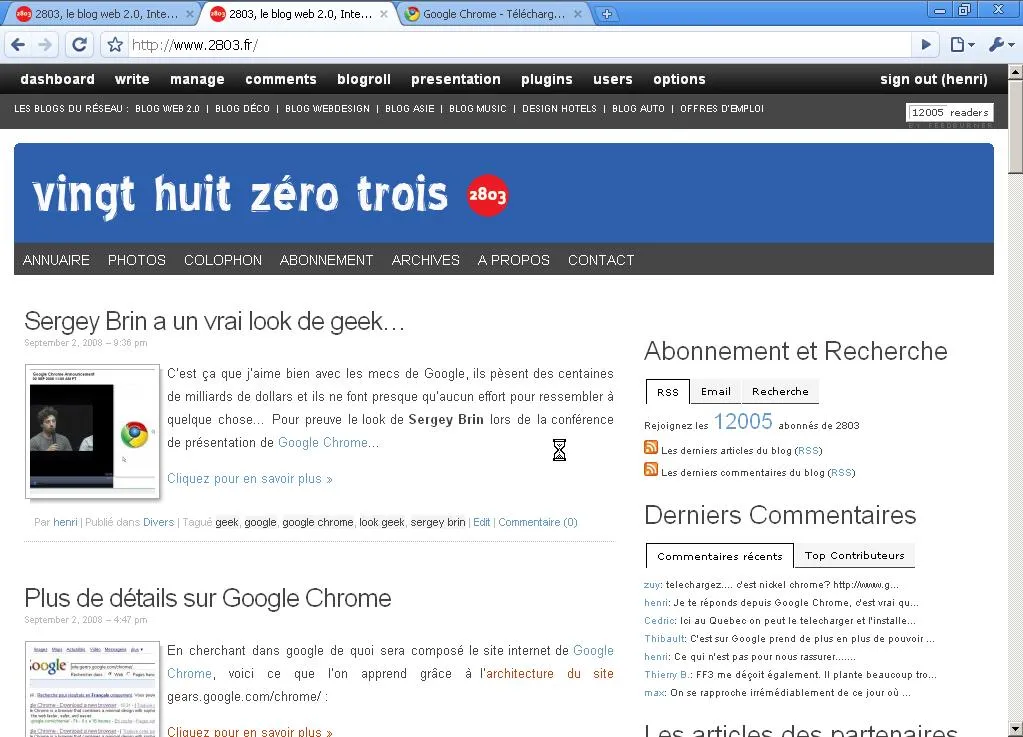Open the Plus de détails sur Google Chrome post

(x=207, y=598)
